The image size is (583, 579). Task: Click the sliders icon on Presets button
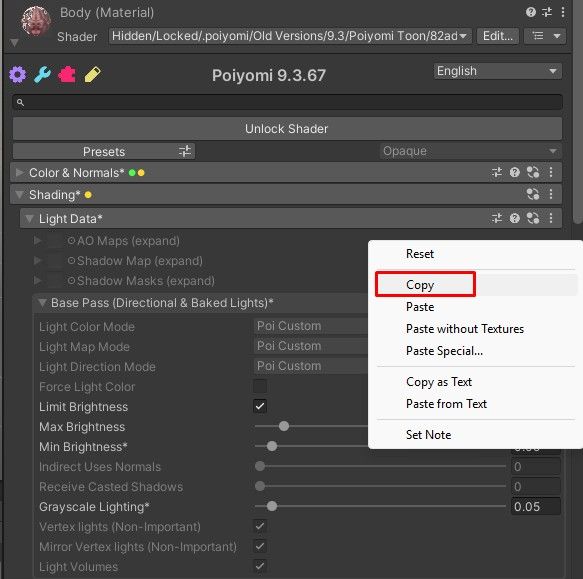185,151
